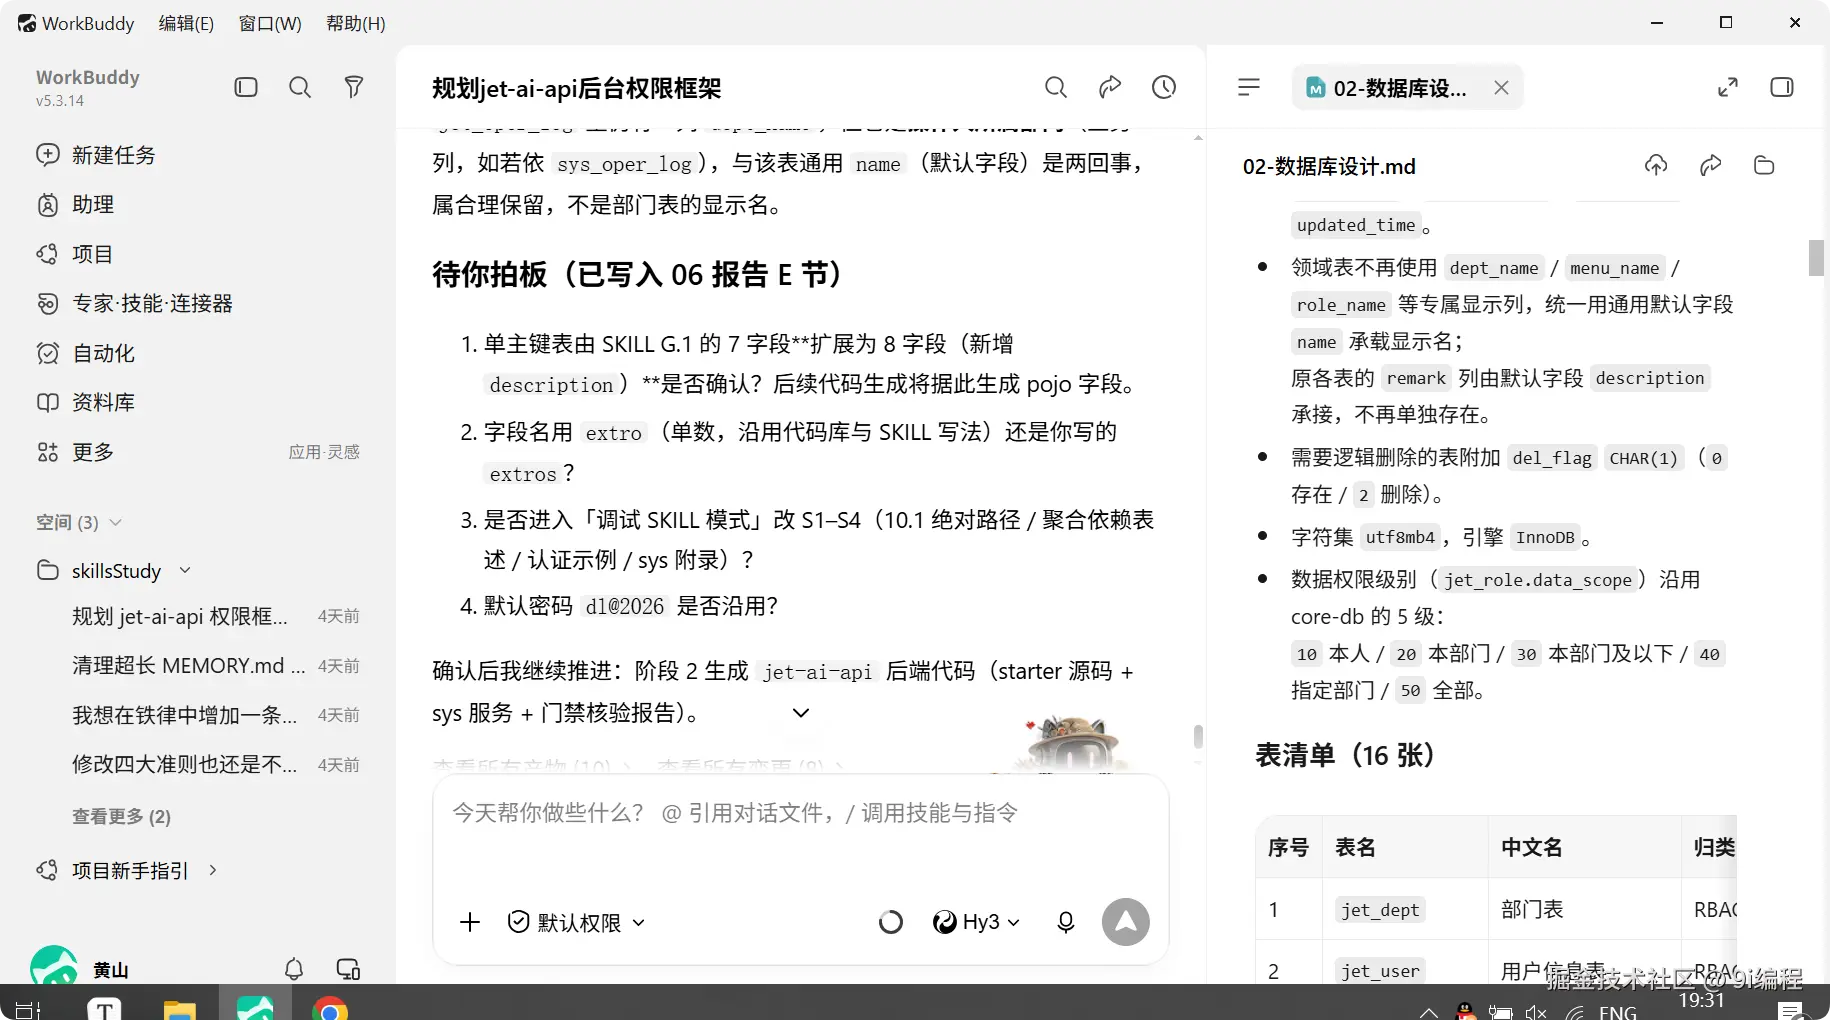Click the circular loading indicator icon
Screen dimensions: 1830x1020
(891, 922)
